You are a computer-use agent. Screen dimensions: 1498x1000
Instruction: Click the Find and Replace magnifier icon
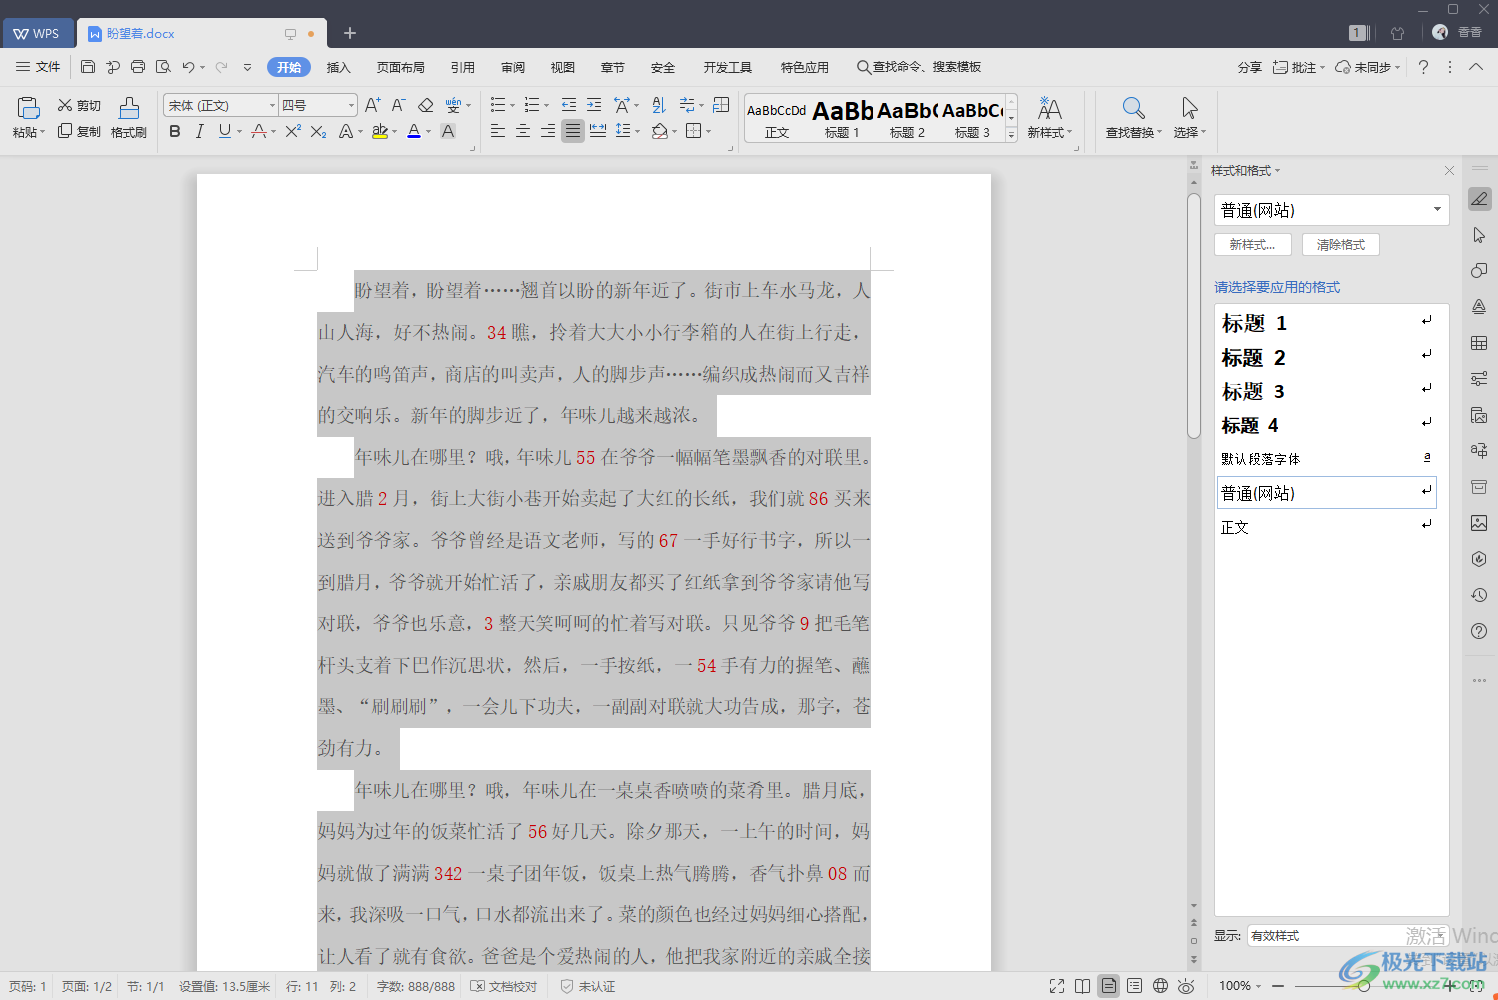click(1133, 108)
